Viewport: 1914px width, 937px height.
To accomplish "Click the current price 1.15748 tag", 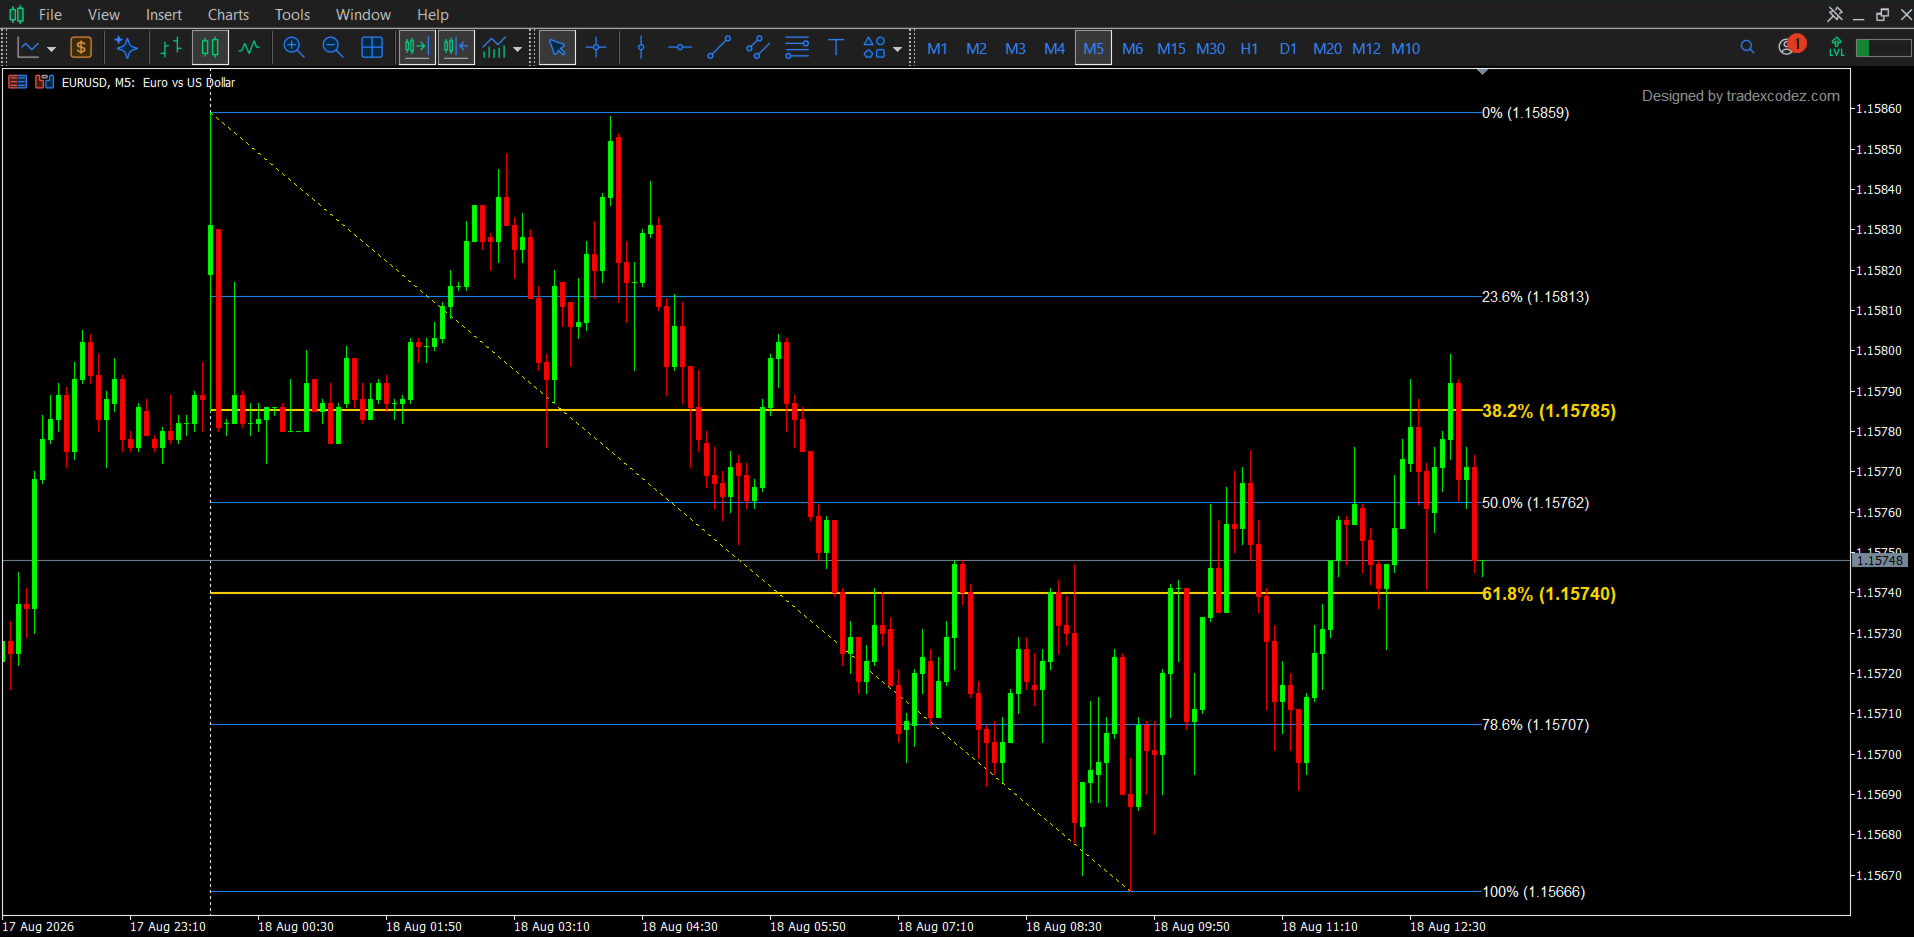I will [x=1880, y=561].
